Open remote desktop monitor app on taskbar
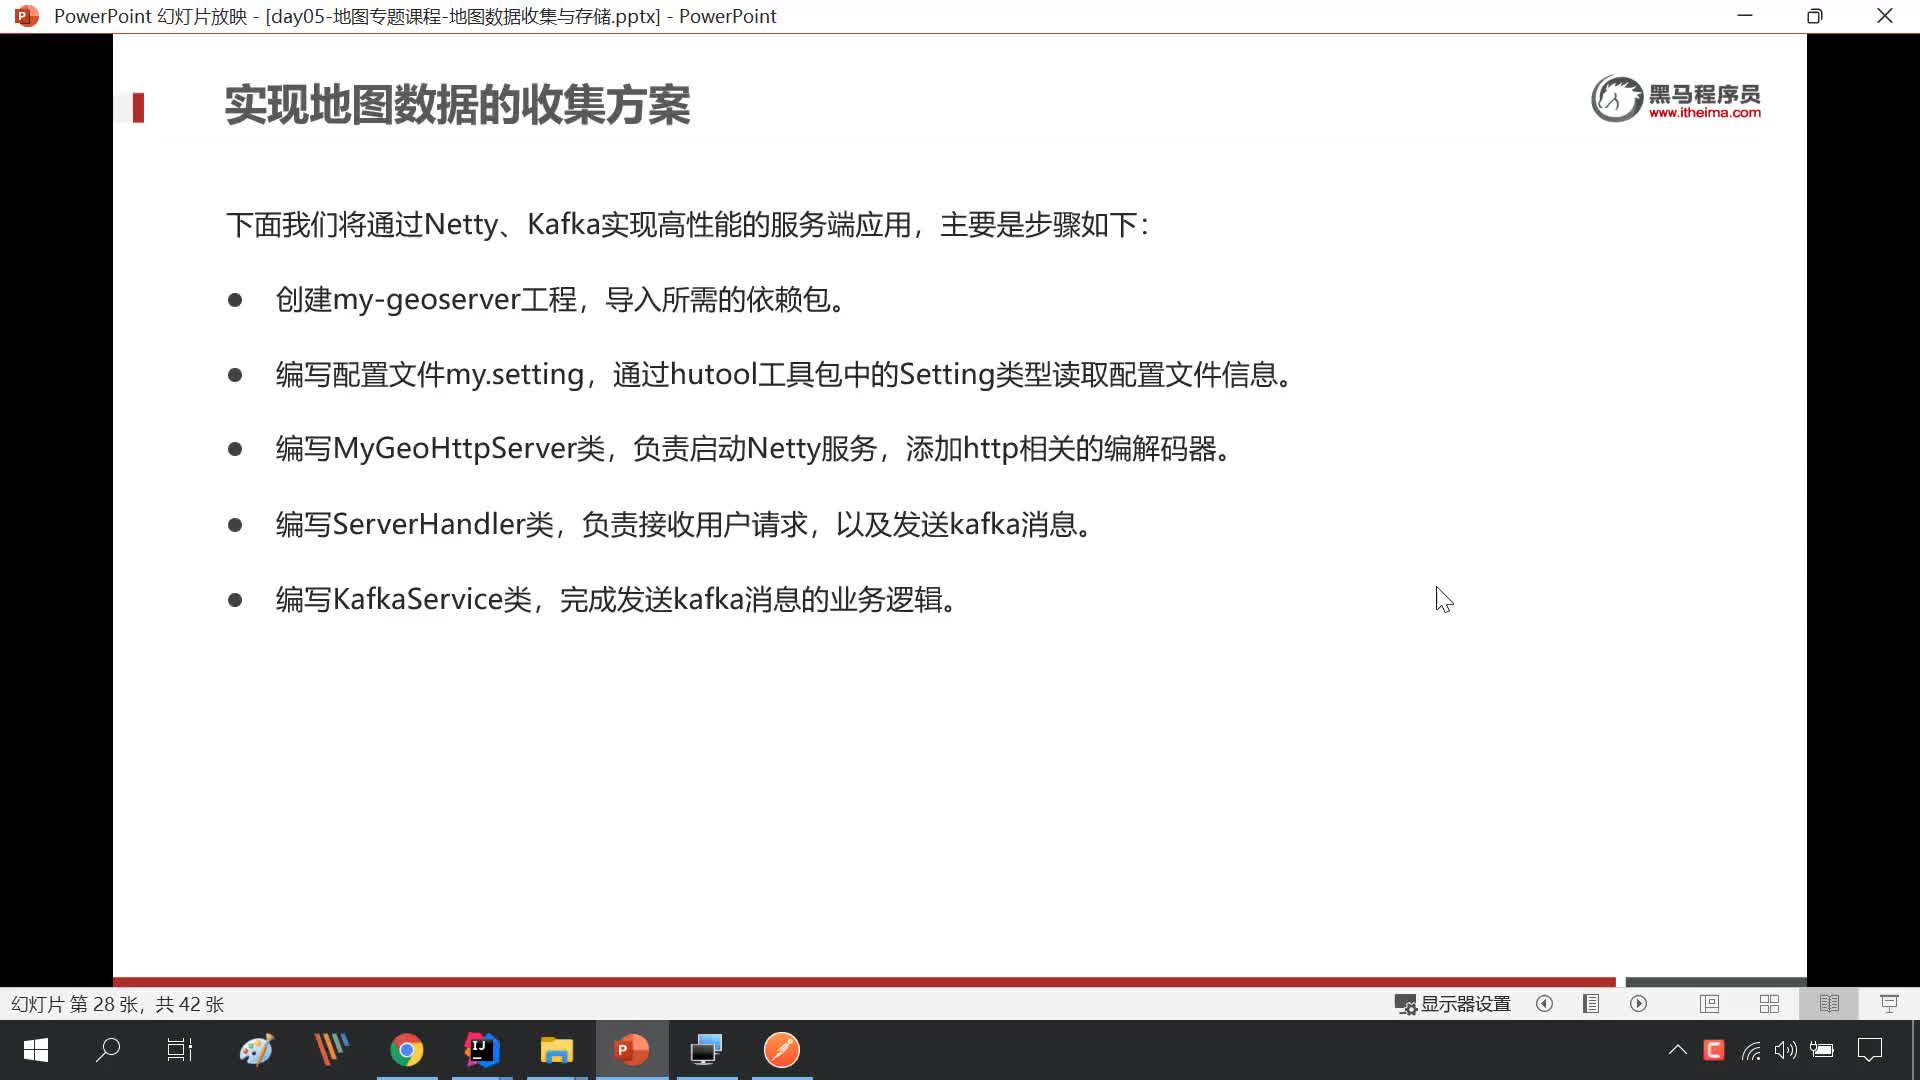 707,1050
